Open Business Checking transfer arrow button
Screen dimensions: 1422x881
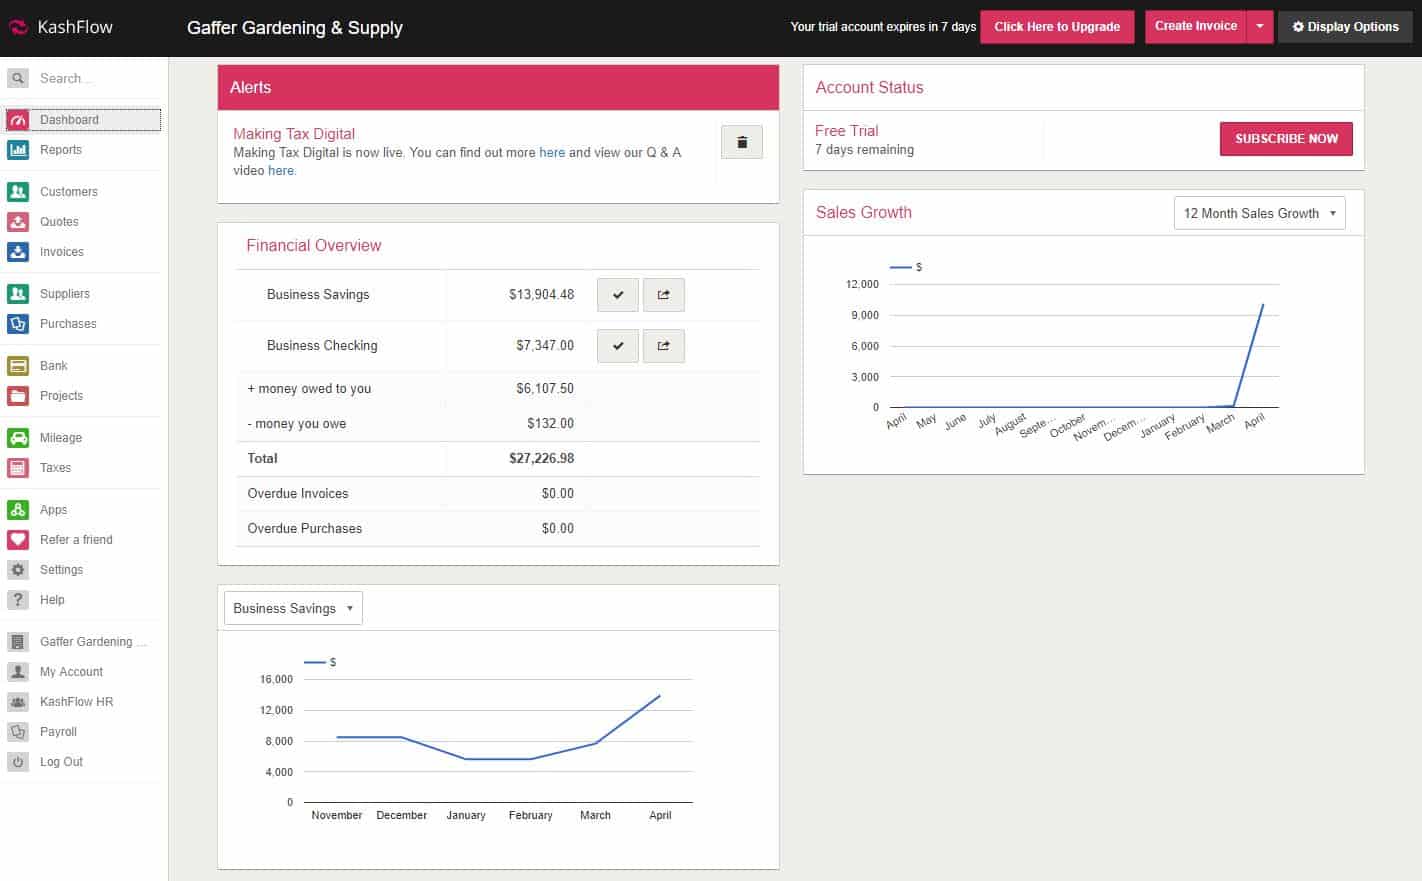click(664, 346)
